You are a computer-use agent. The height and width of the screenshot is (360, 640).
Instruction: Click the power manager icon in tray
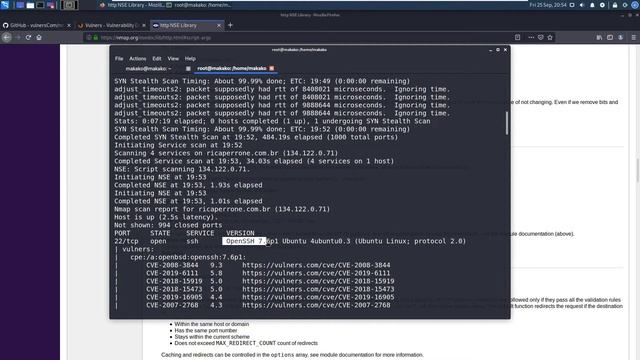point(602,5)
